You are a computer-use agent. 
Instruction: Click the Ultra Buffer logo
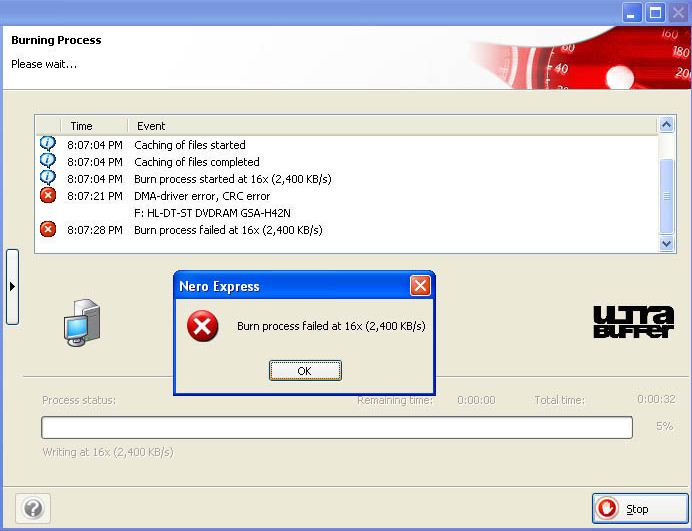pos(633,322)
